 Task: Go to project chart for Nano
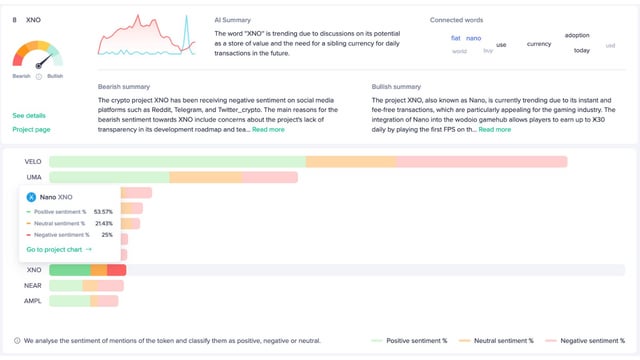pyautogui.click(x=54, y=249)
